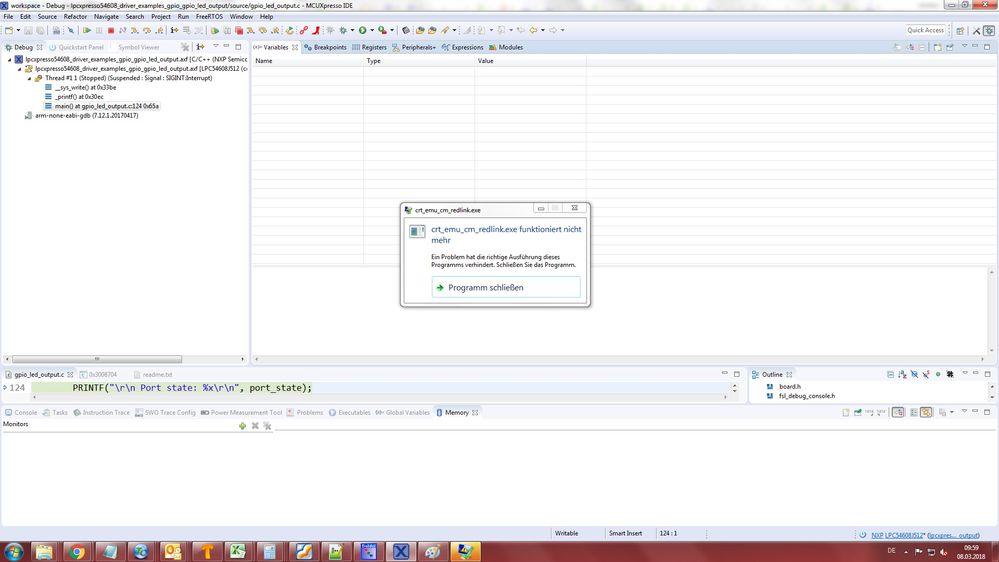Viewport: 999px width, 562px height.
Task: Switch to the Registers tab
Action: pyautogui.click(x=369, y=47)
